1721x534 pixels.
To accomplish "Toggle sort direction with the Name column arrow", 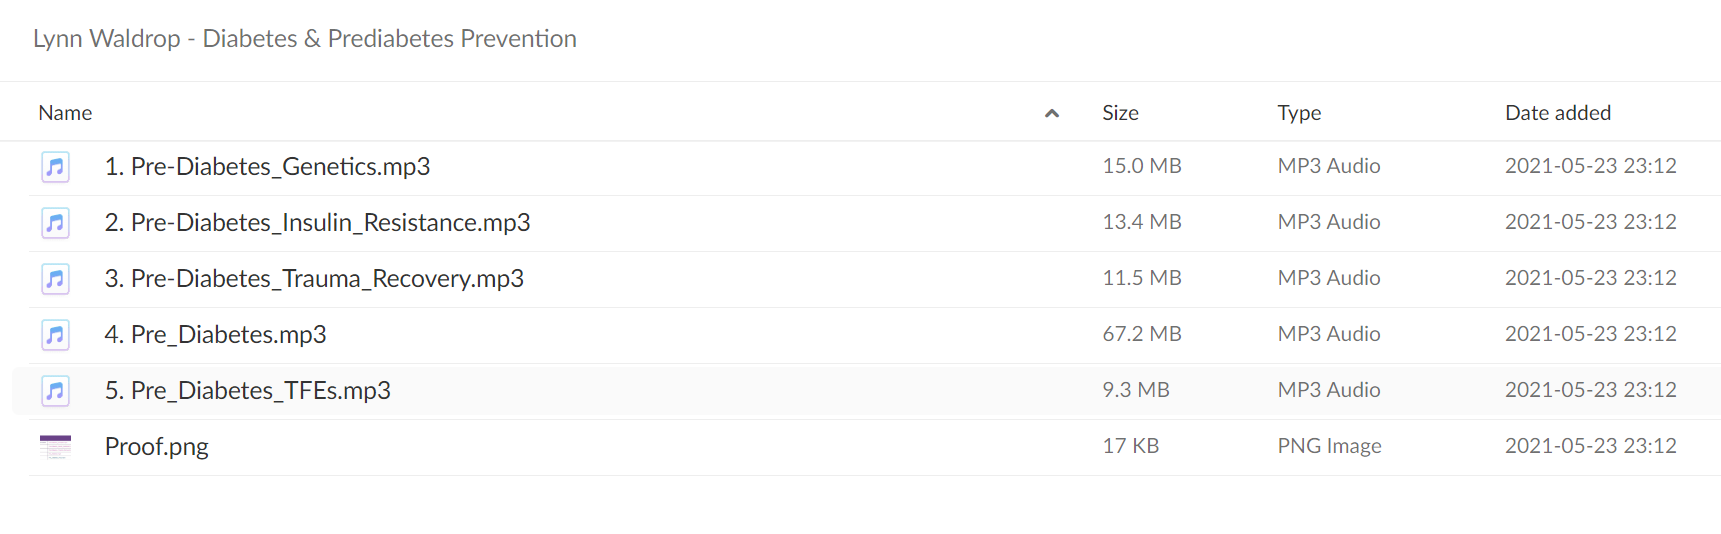I will 1051,113.
